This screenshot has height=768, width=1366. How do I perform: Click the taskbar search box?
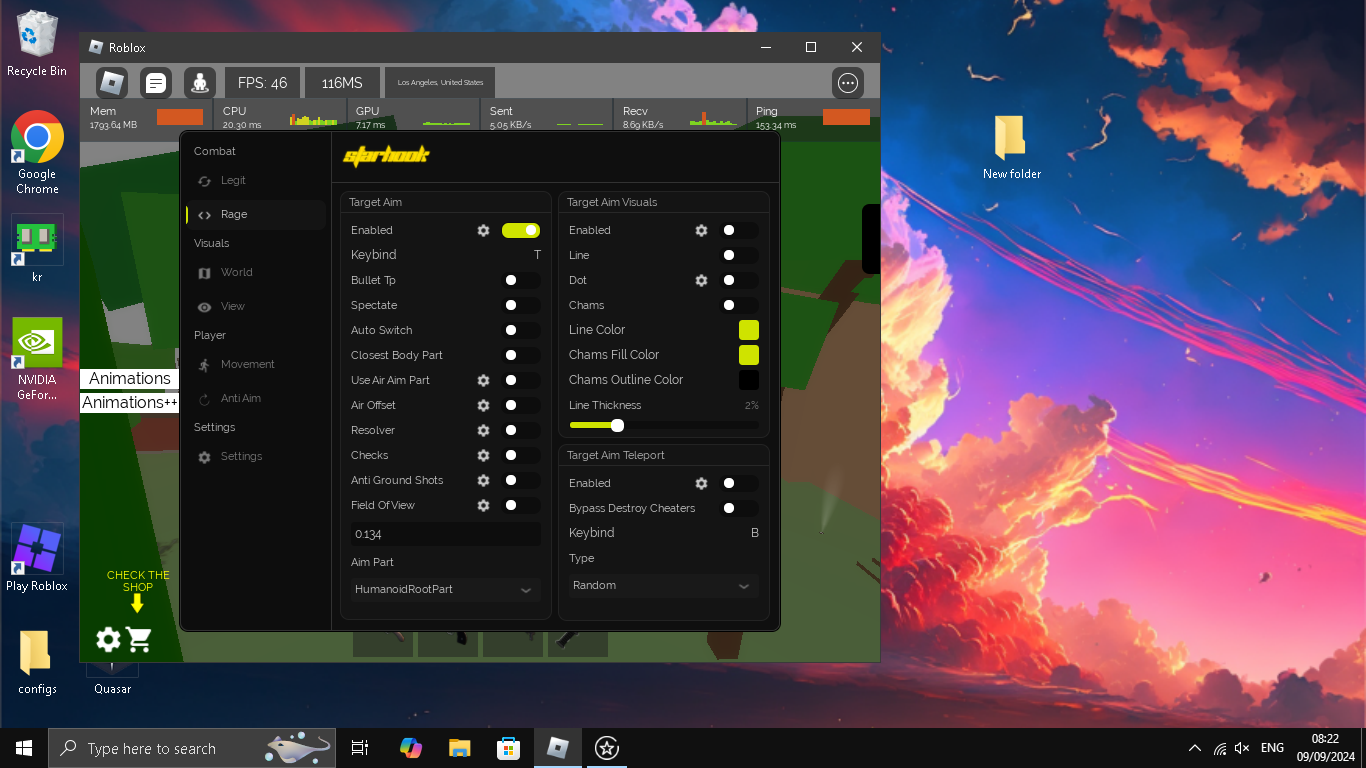point(192,748)
